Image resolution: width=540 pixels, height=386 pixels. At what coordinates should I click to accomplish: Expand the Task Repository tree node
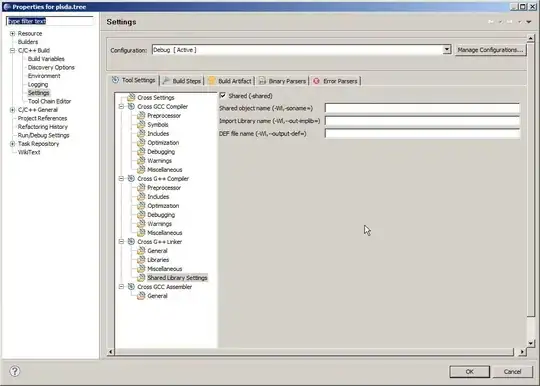pyautogui.click(x=12, y=144)
